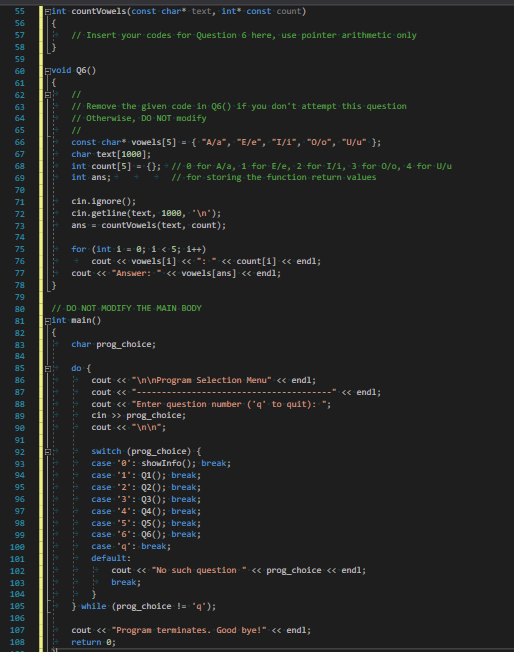Click the 'No such question' string literal
The image size is (514, 652).
[199, 570]
